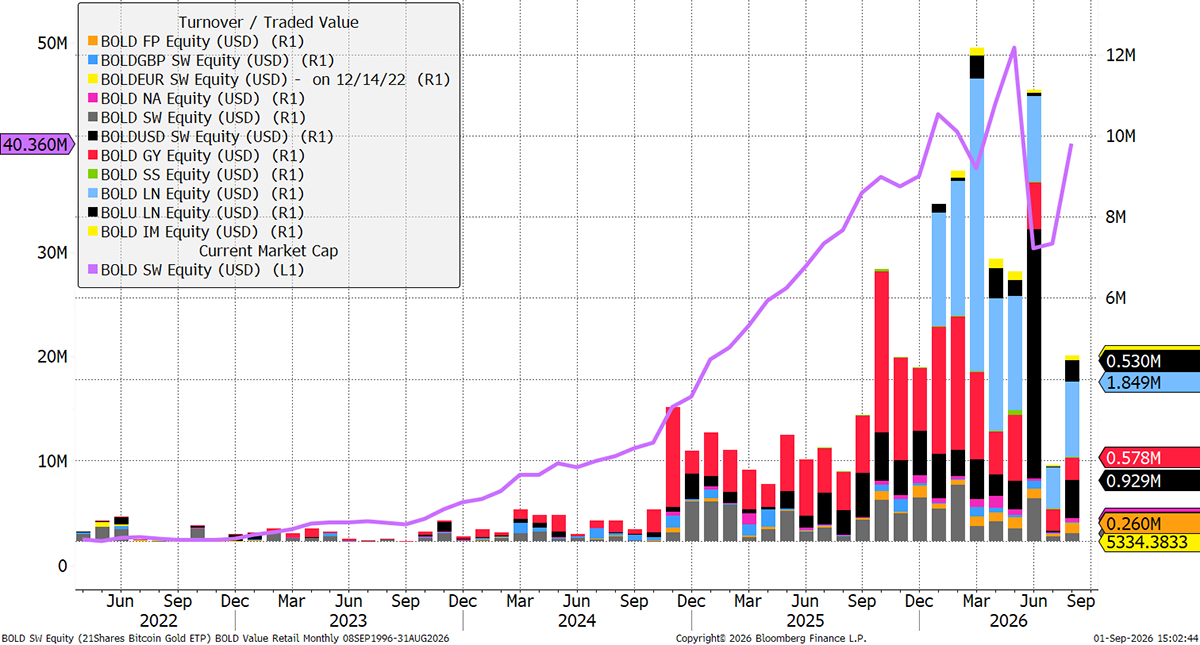This screenshot has width=1200, height=645.
Task: Click the 0.530M black value label
Action: 1149,361
